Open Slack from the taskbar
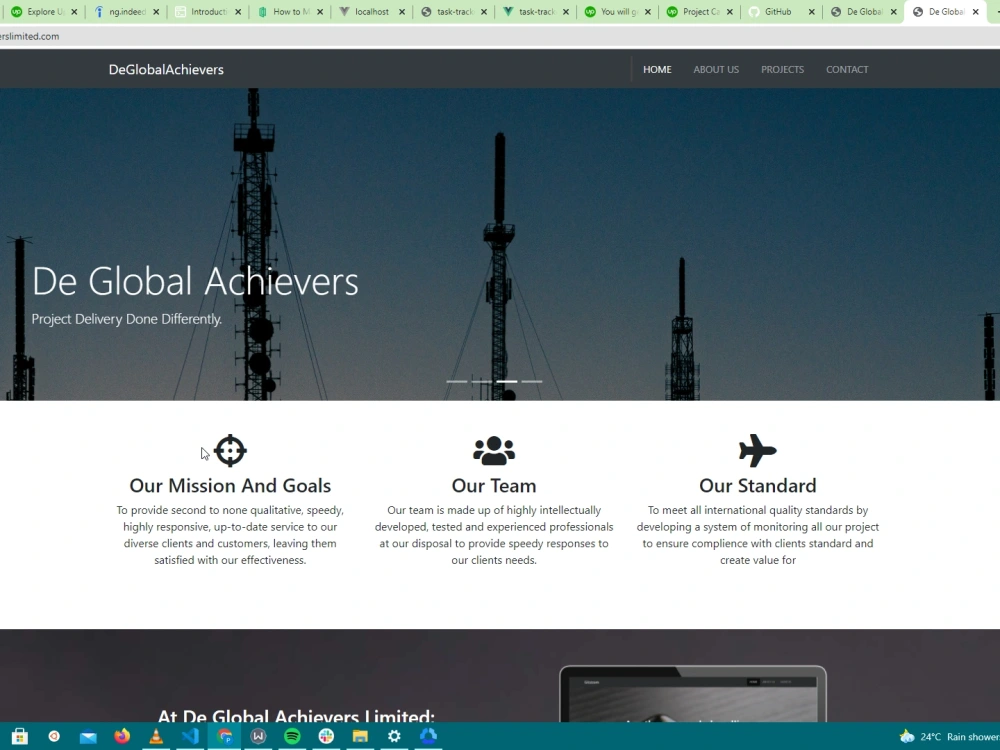The image size is (1000, 750). pyautogui.click(x=326, y=736)
